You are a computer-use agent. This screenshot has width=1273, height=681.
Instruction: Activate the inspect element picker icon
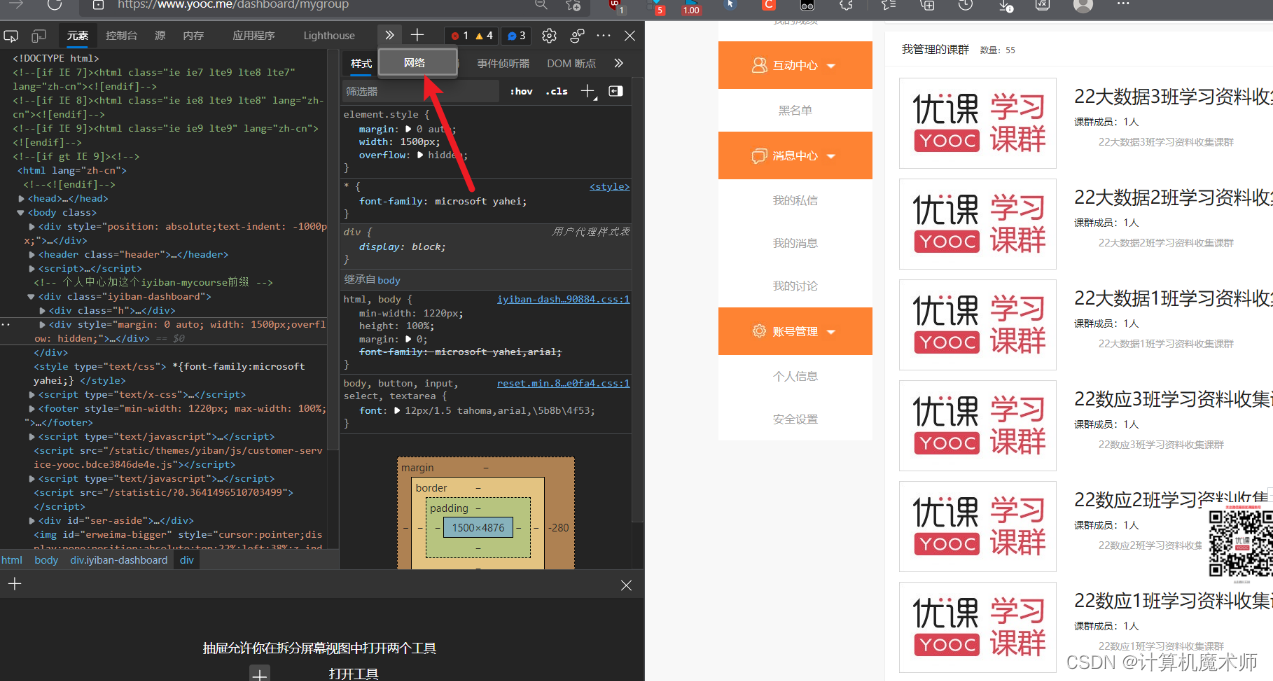[11, 36]
